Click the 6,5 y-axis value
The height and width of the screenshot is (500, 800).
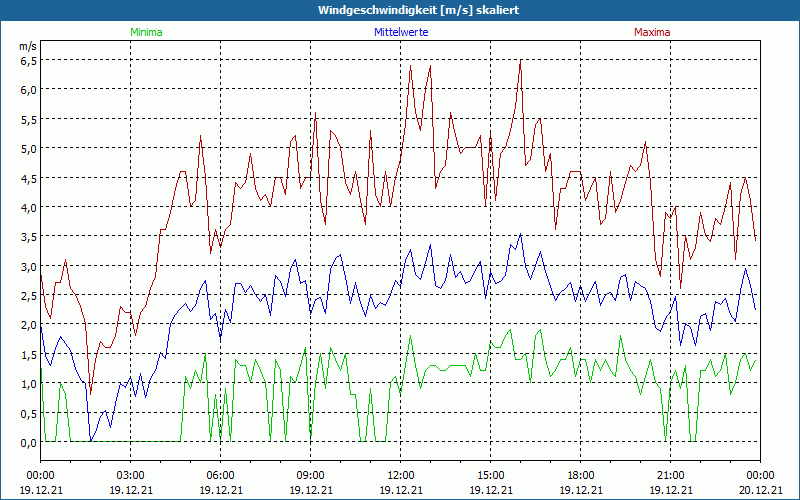29,61
